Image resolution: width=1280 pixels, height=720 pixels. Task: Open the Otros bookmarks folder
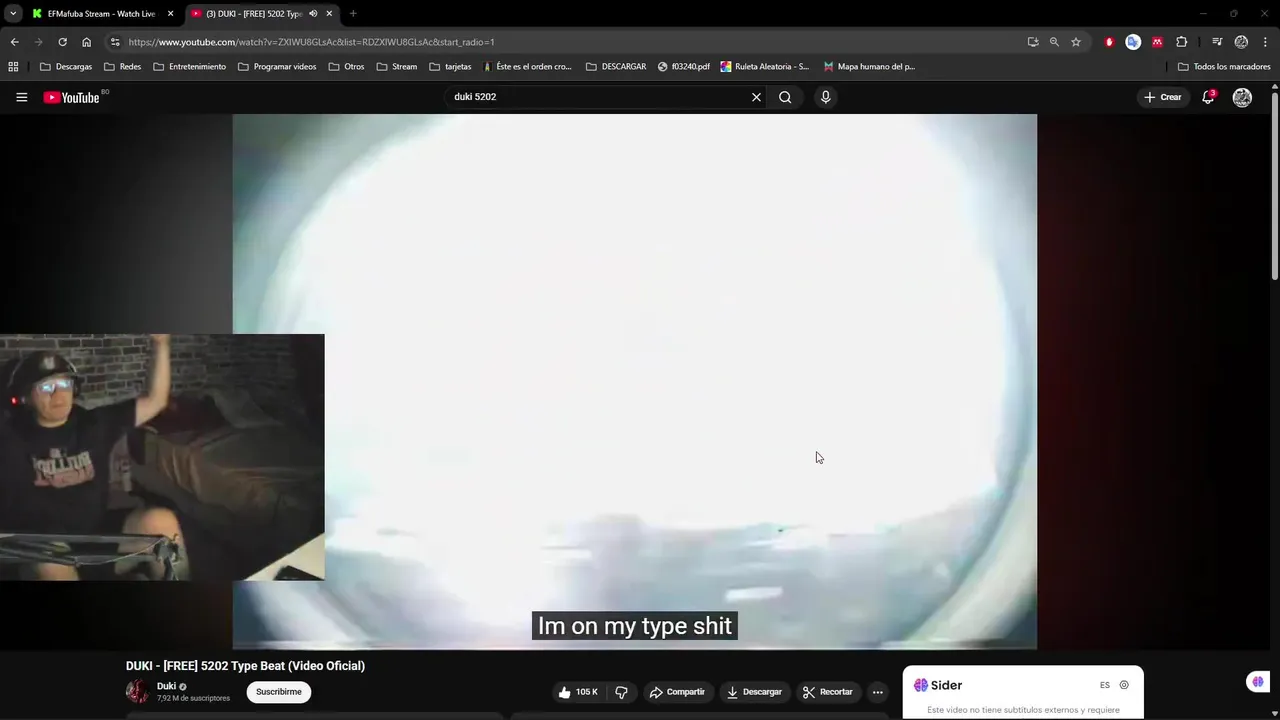[346, 67]
